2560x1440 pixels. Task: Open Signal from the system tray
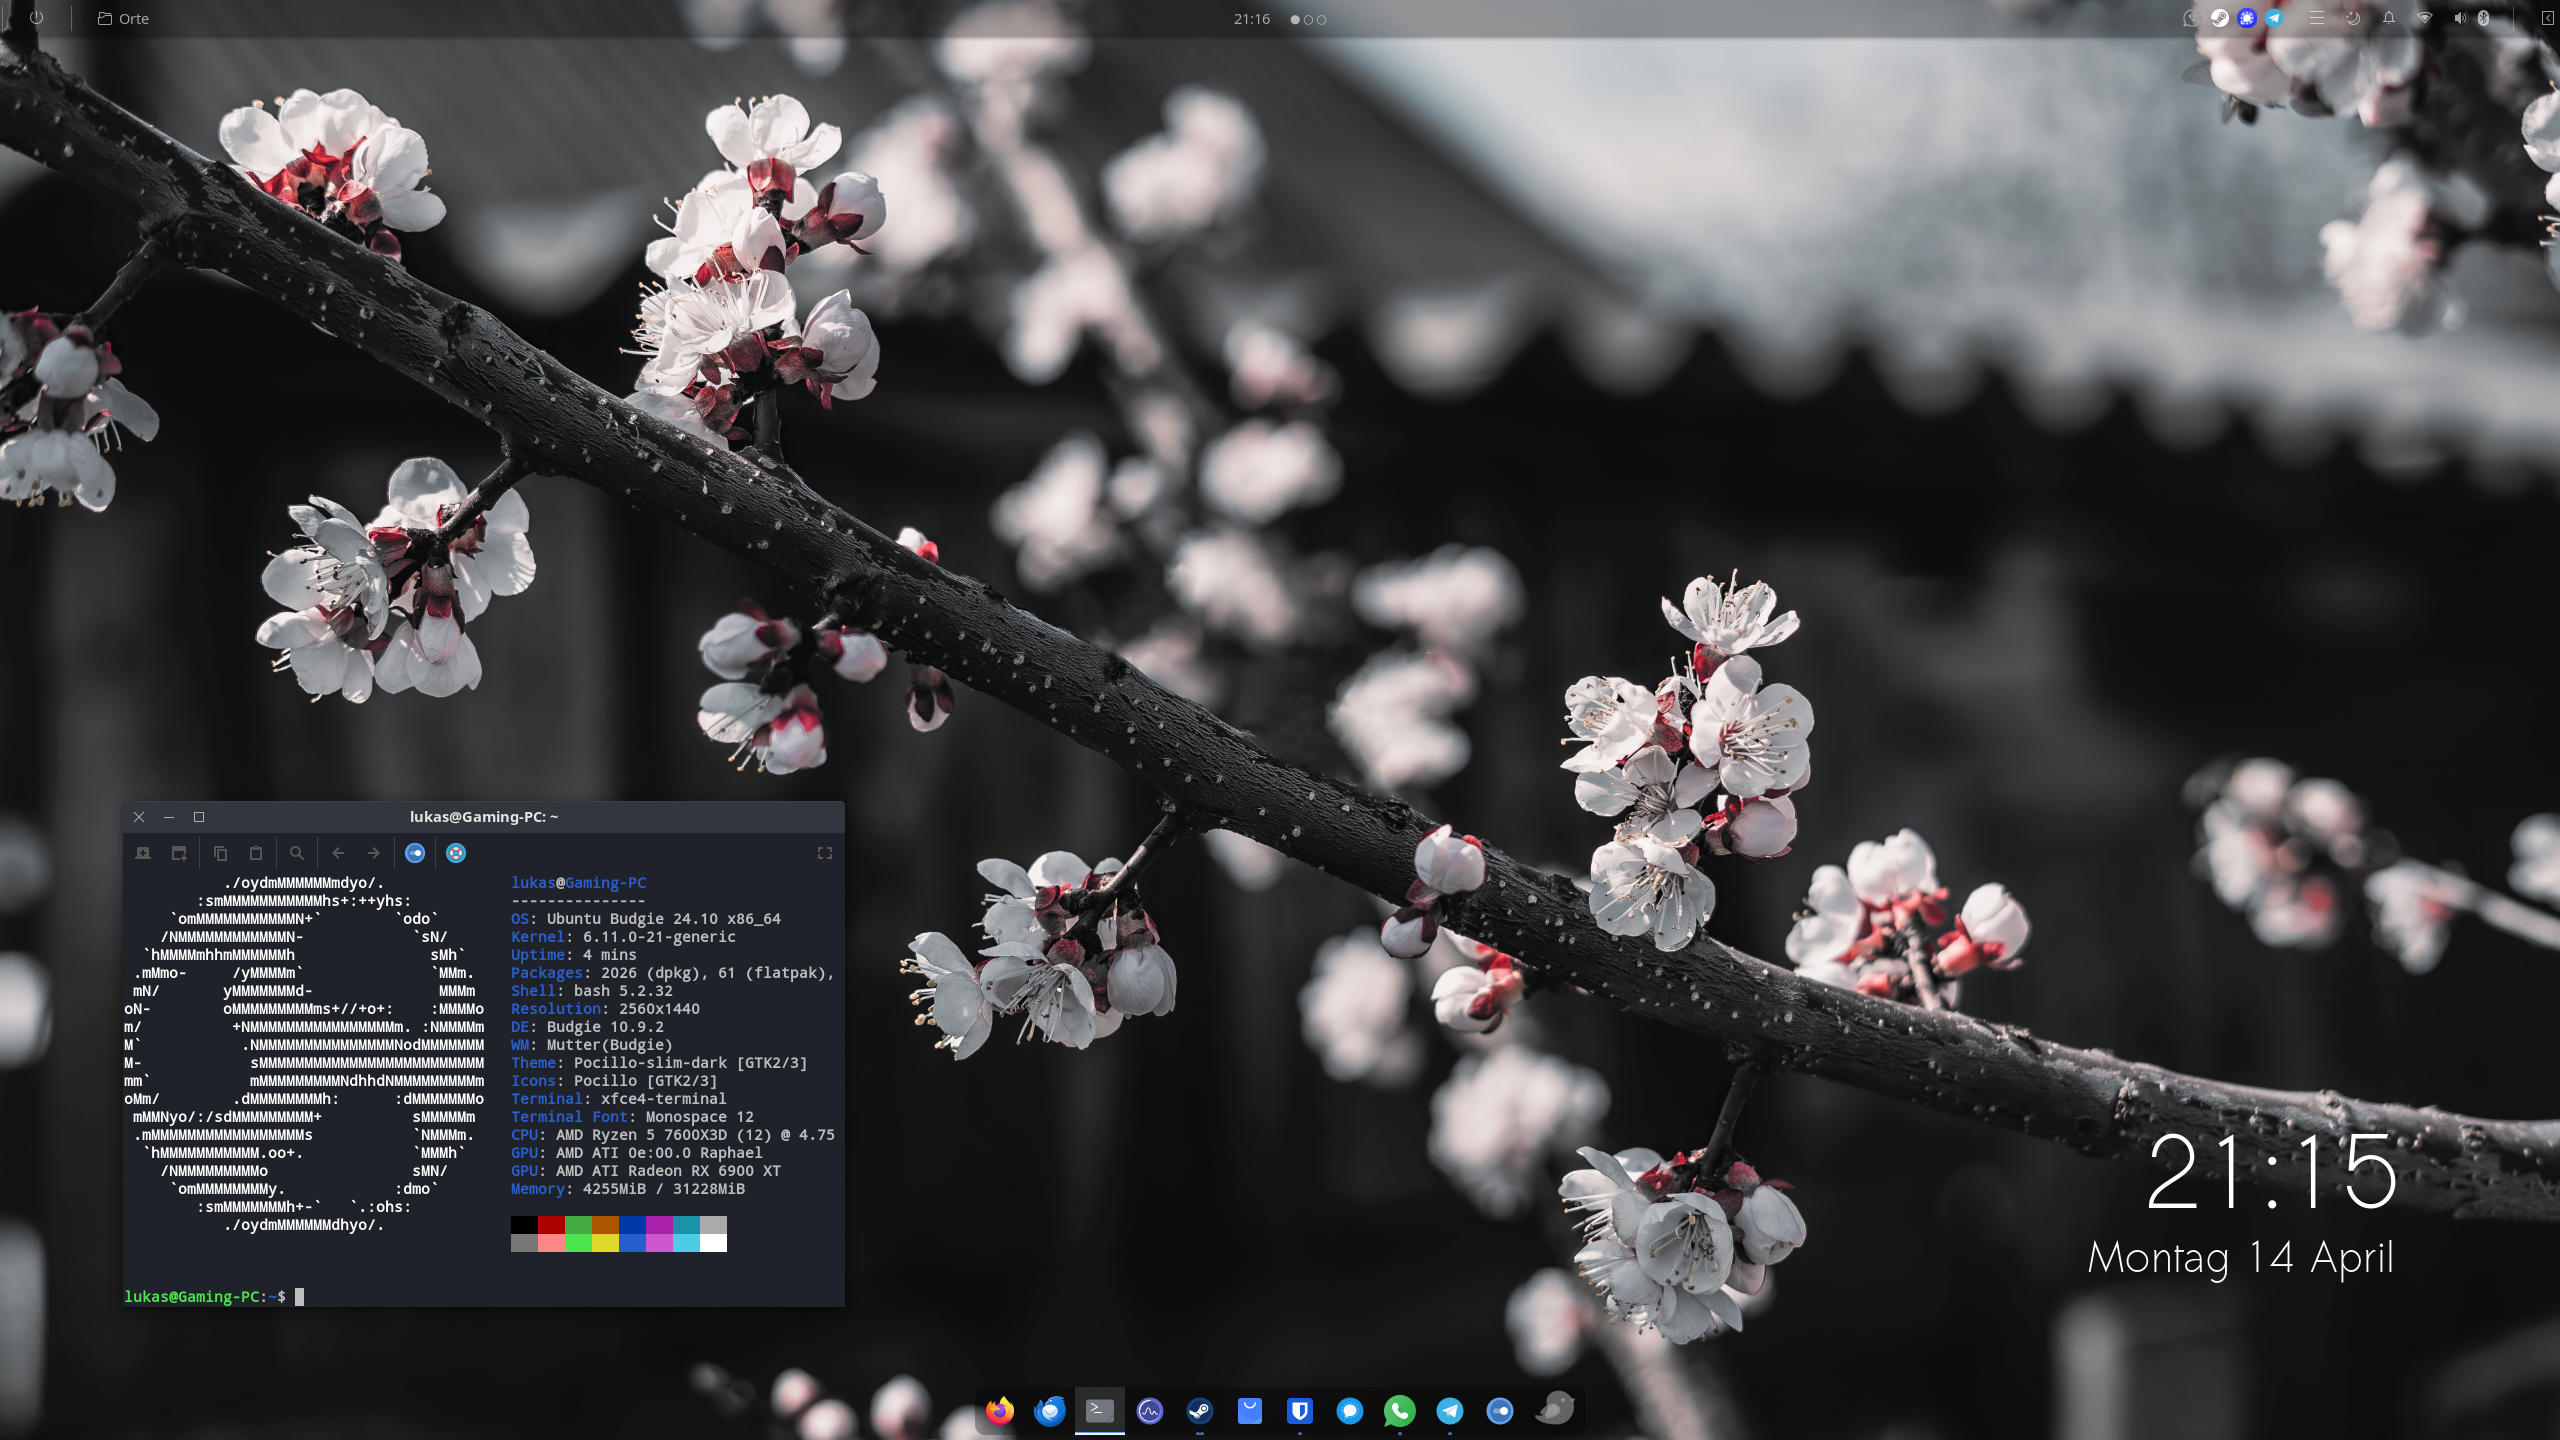point(2246,18)
